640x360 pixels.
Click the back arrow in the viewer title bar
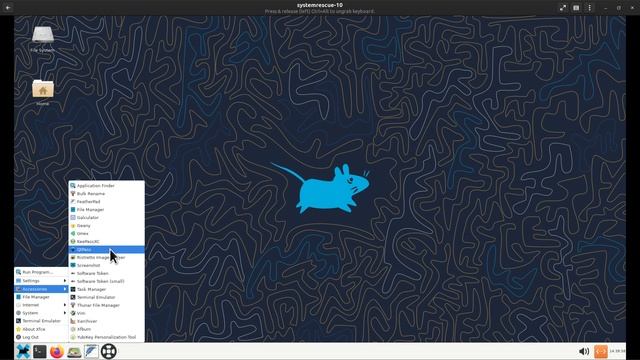click(8, 7)
